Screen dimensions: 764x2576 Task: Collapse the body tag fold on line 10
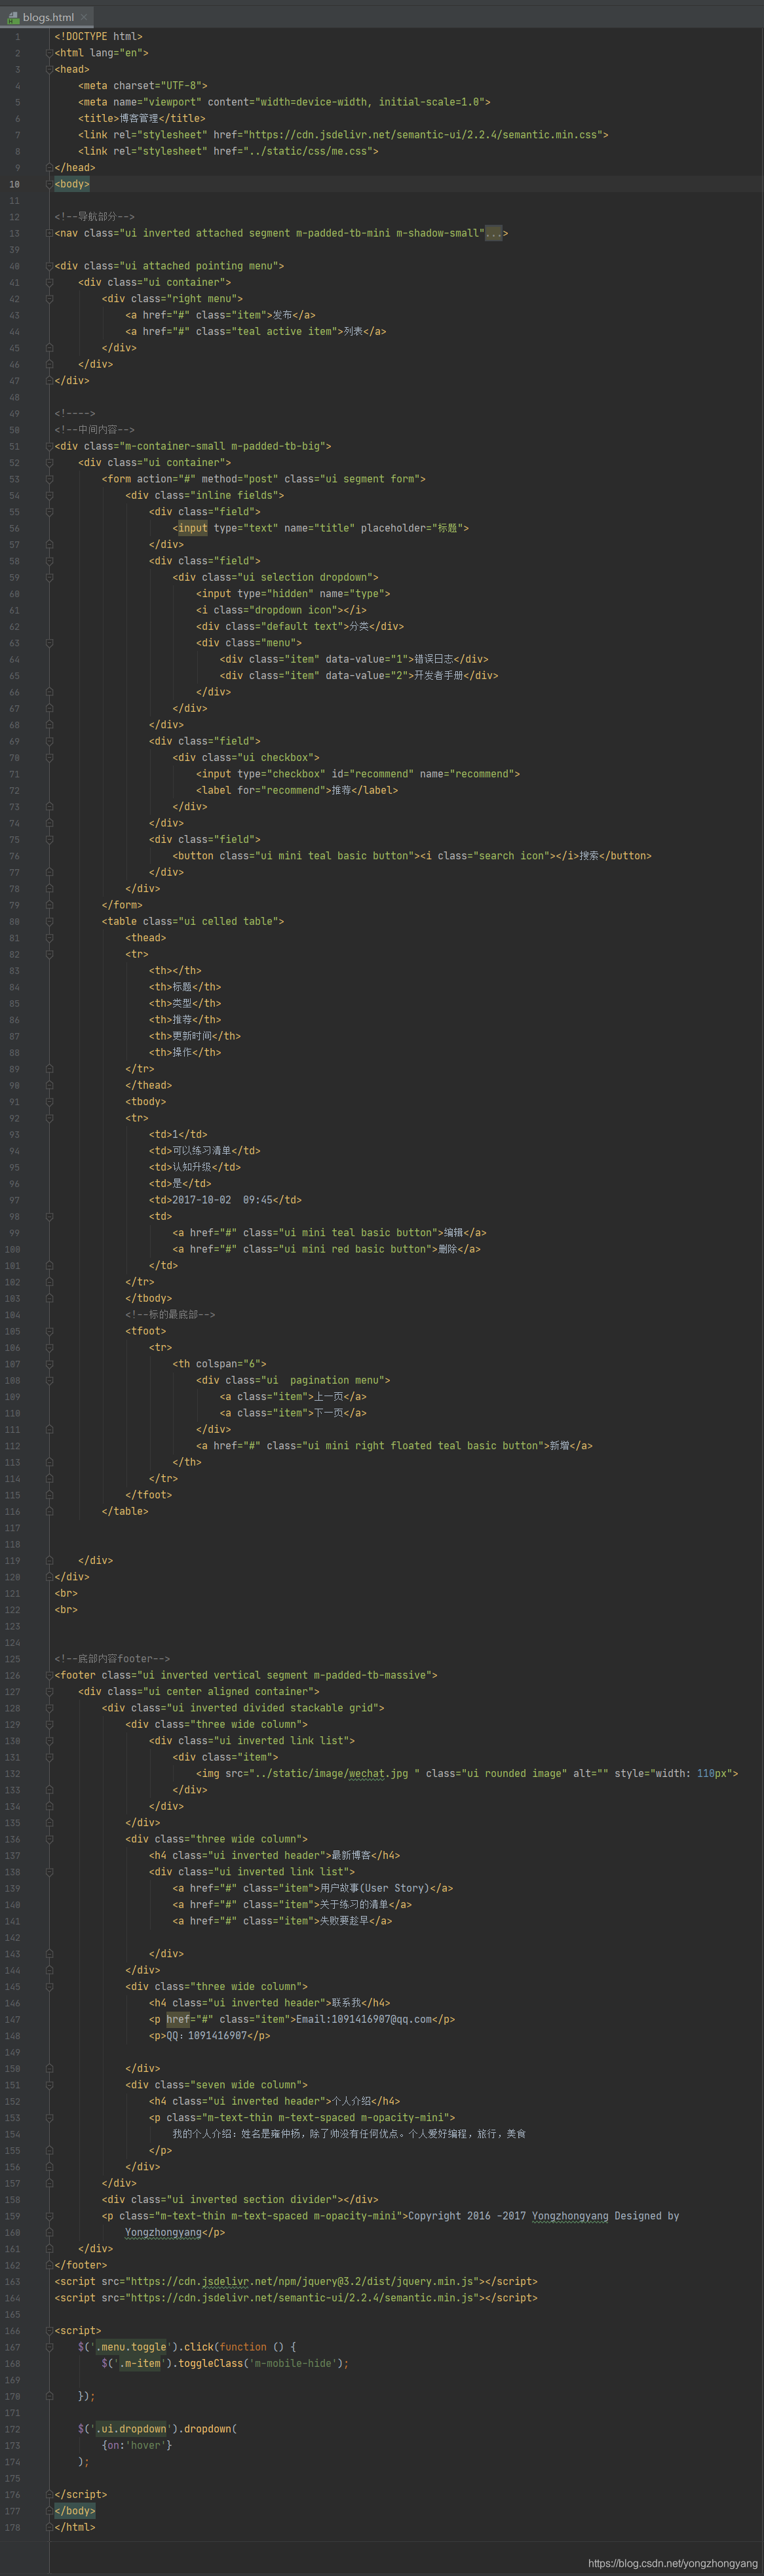[48, 184]
